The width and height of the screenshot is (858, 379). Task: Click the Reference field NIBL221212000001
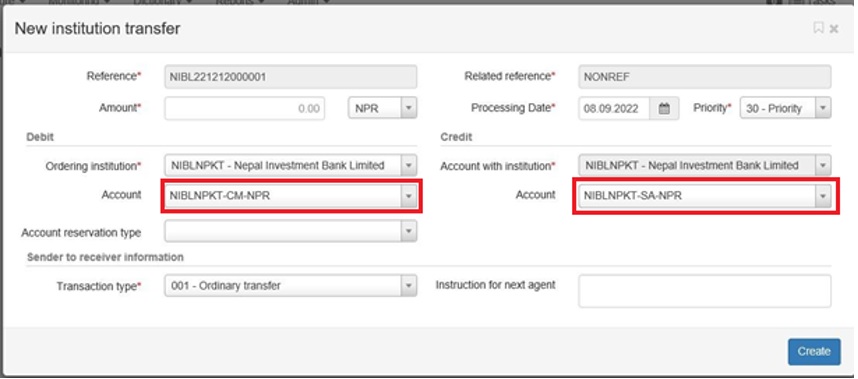(291, 77)
